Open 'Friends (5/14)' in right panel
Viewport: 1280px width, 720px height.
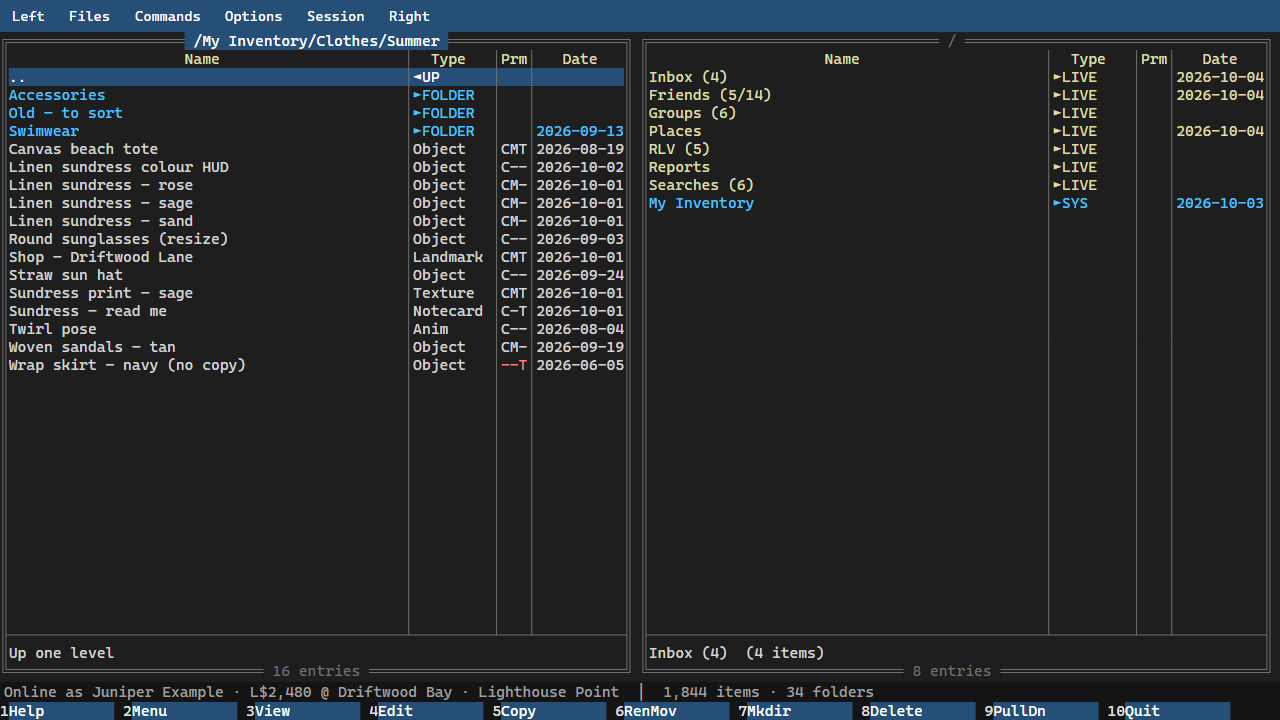956,95
